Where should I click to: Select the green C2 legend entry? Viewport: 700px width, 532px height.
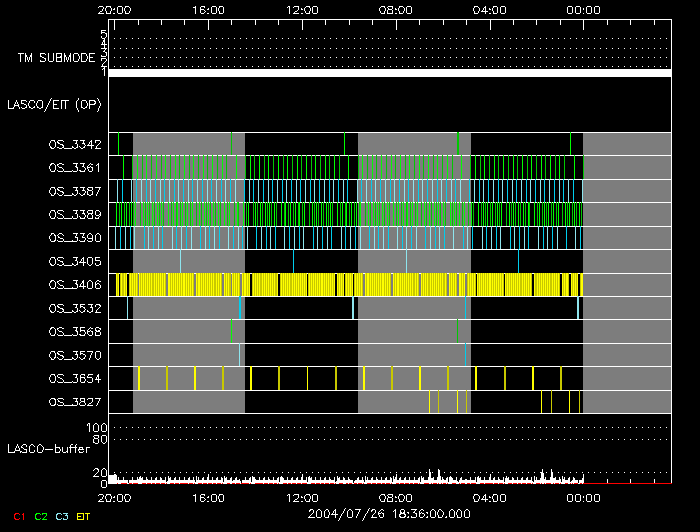[41, 515]
